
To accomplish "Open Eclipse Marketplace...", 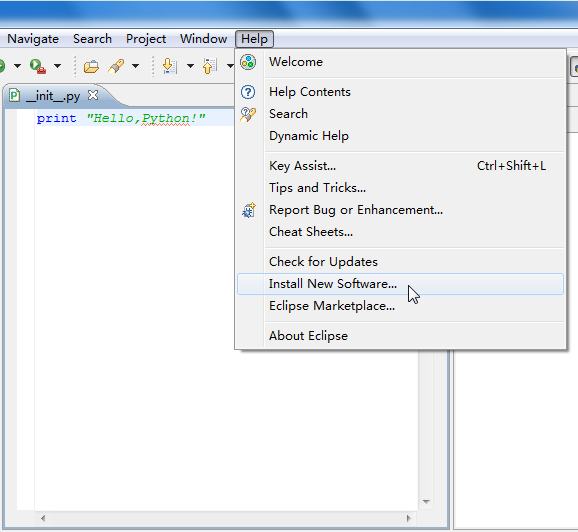I will pos(401,306).
